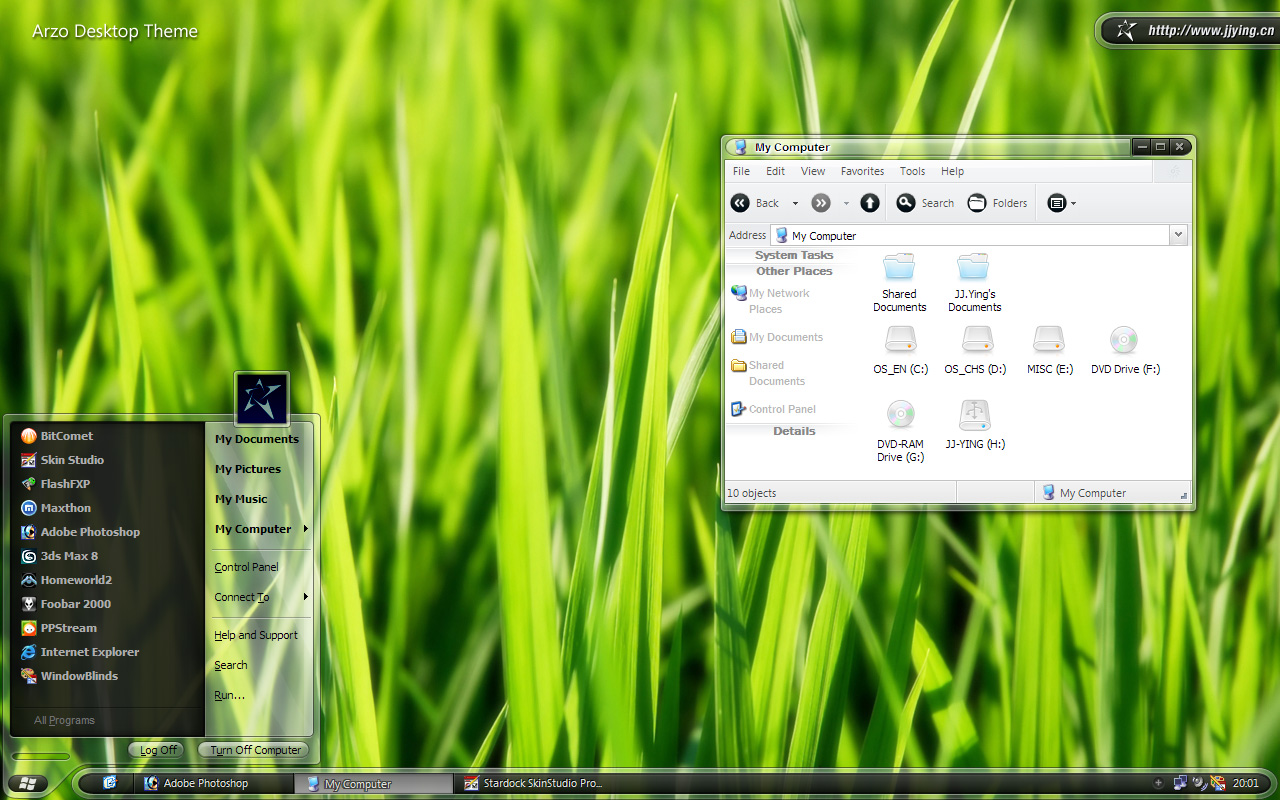Open the Run... dialog from Start menu
Viewport: 1280px width, 800px height.
coord(229,695)
